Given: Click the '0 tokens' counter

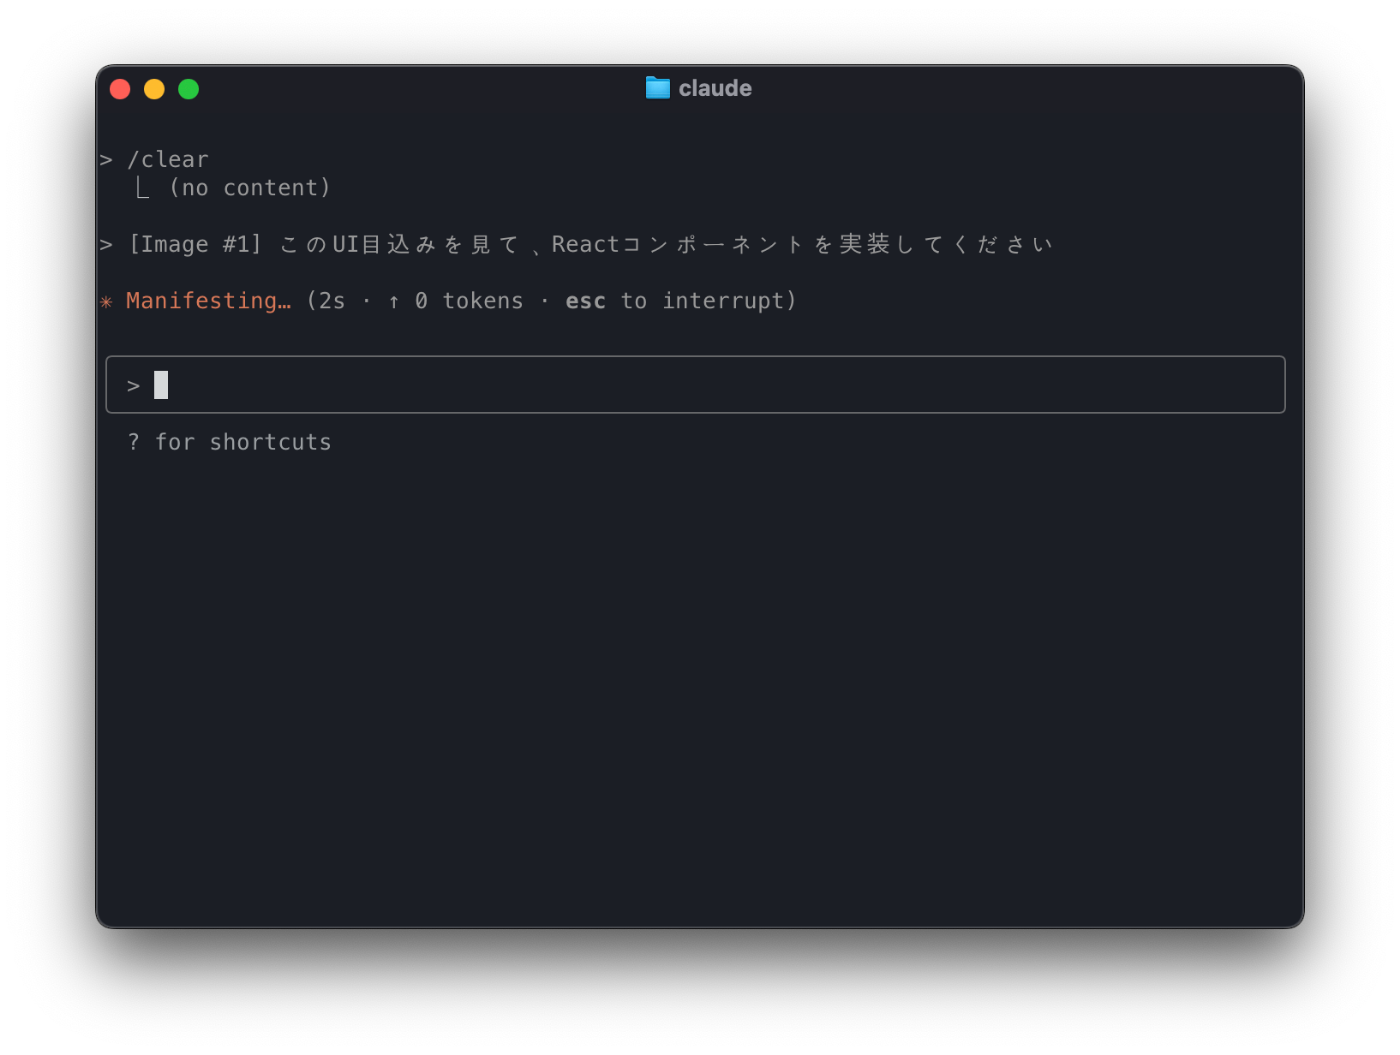Looking at the screenshot, I should pyautogui.click(x=469, y=301).
